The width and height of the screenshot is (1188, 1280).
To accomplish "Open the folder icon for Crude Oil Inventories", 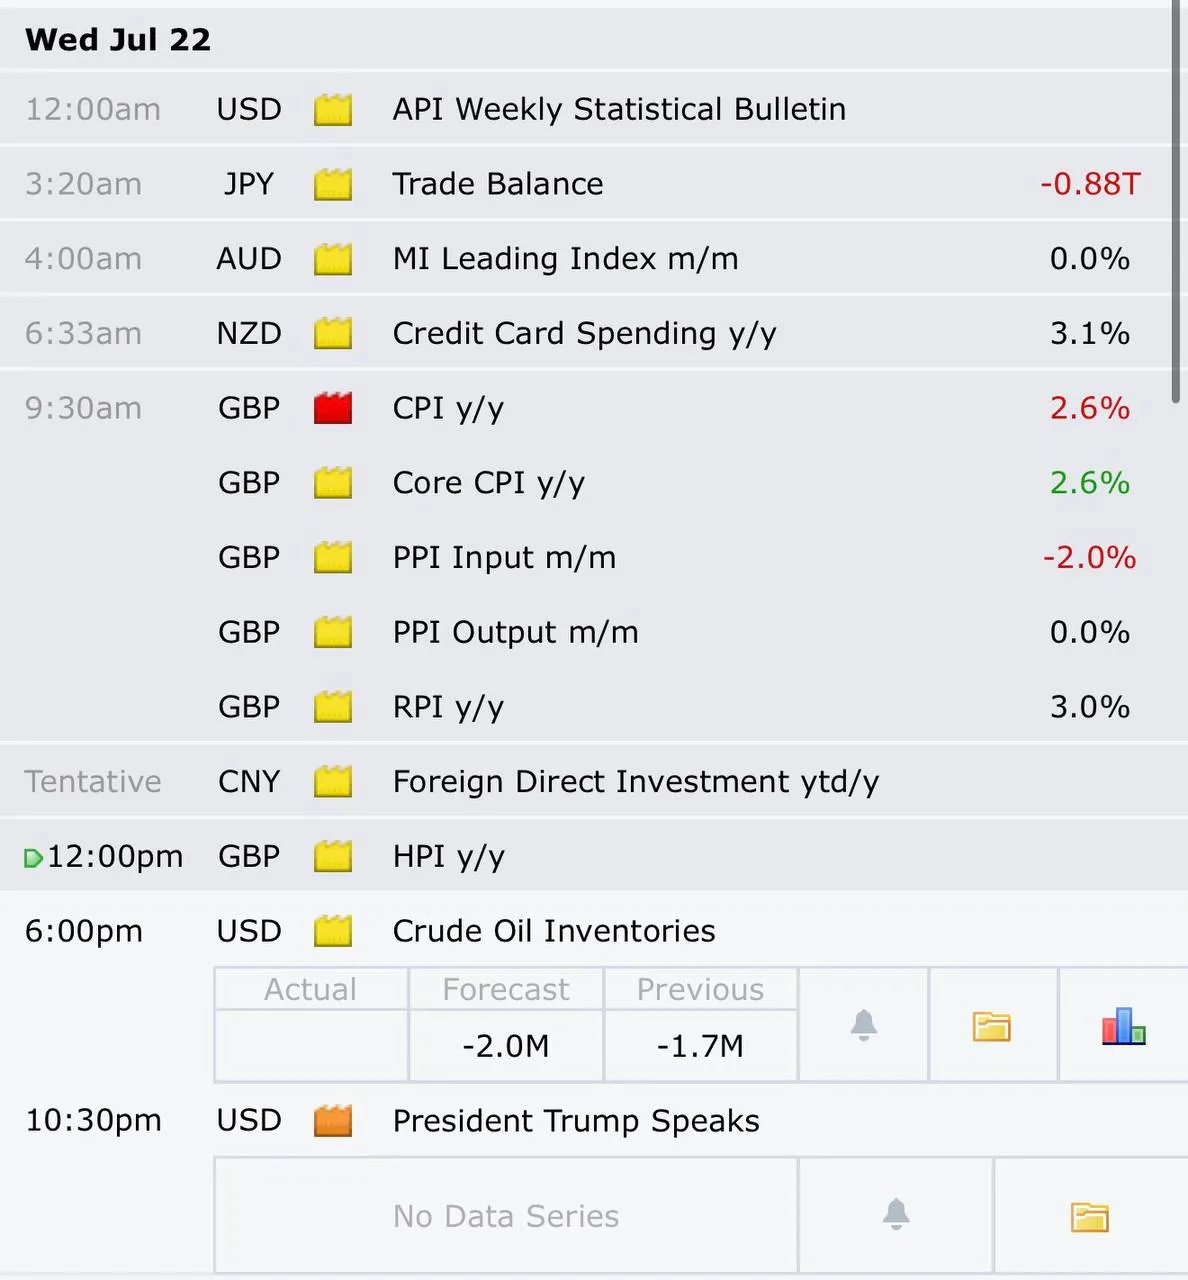I will click(992, 1026).
